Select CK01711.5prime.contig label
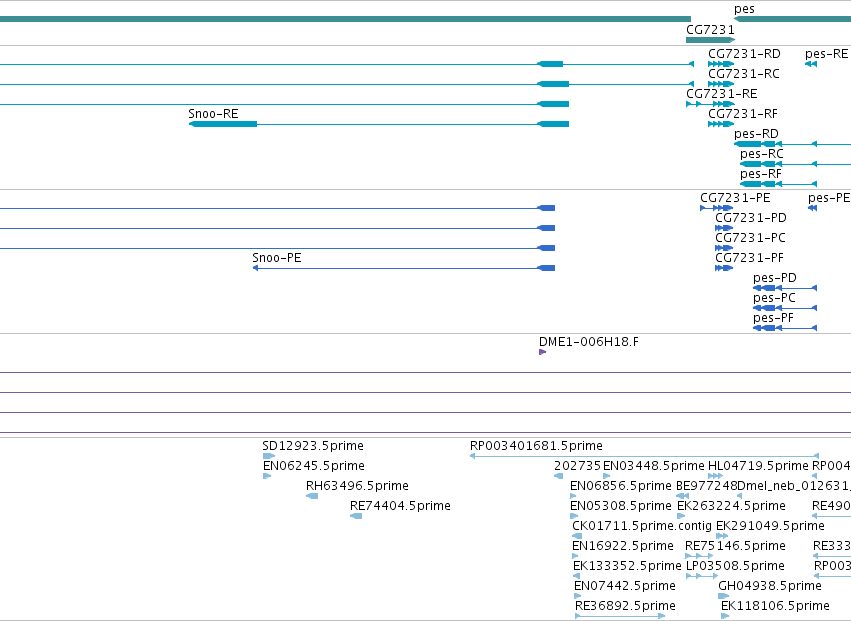The image size is (851, 621). (642, 526)
